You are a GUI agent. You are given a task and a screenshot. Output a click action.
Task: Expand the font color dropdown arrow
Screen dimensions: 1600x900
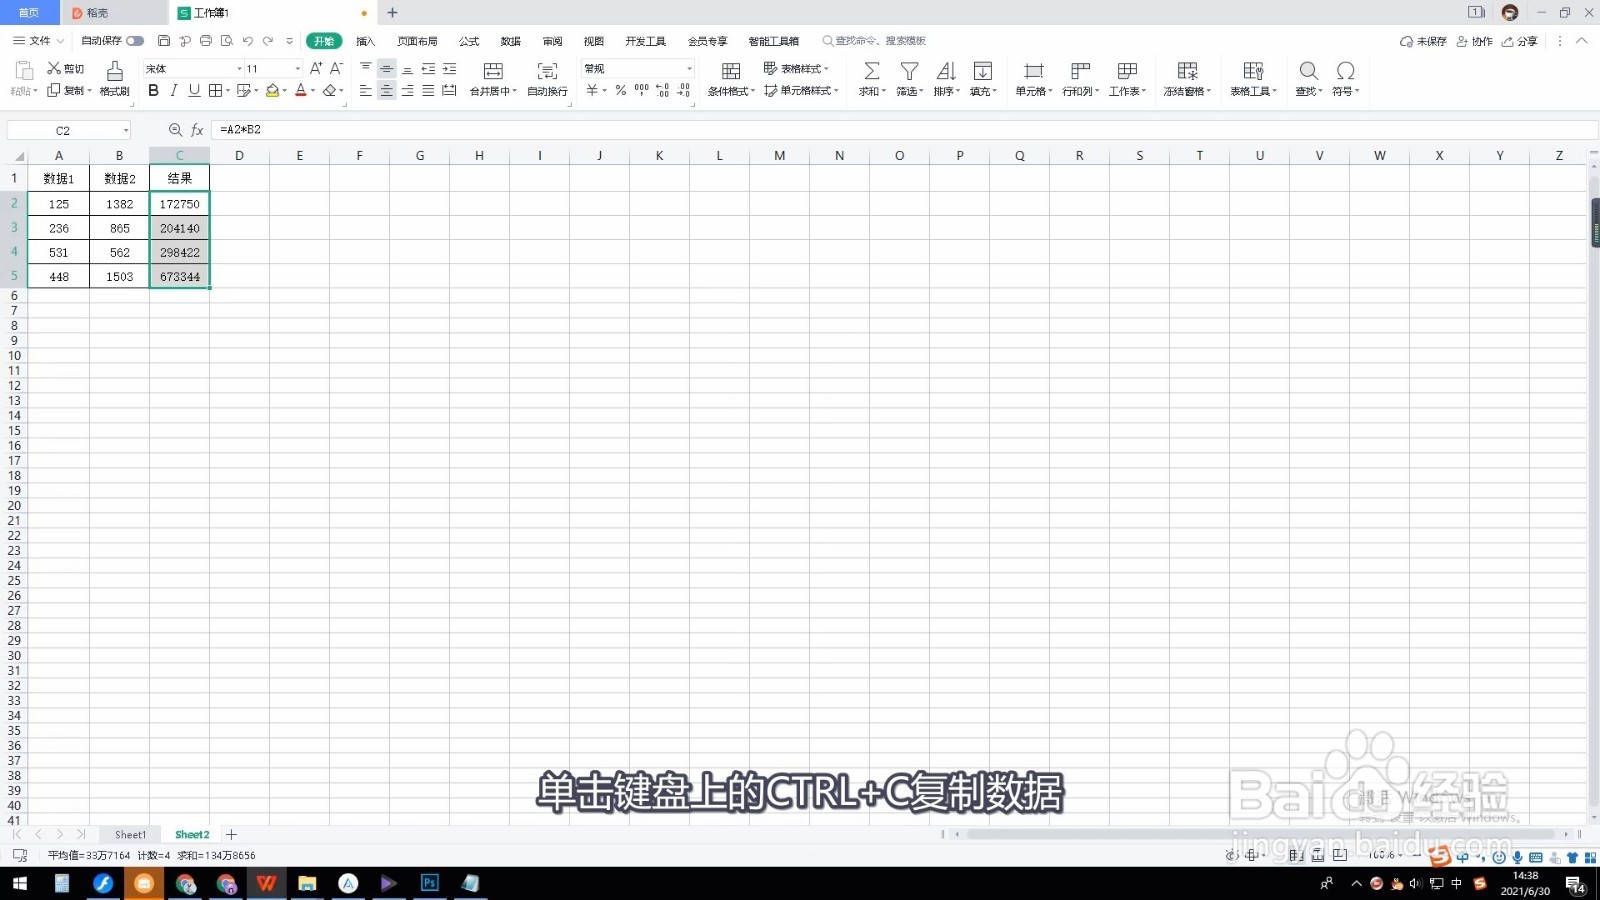[313, 91]
